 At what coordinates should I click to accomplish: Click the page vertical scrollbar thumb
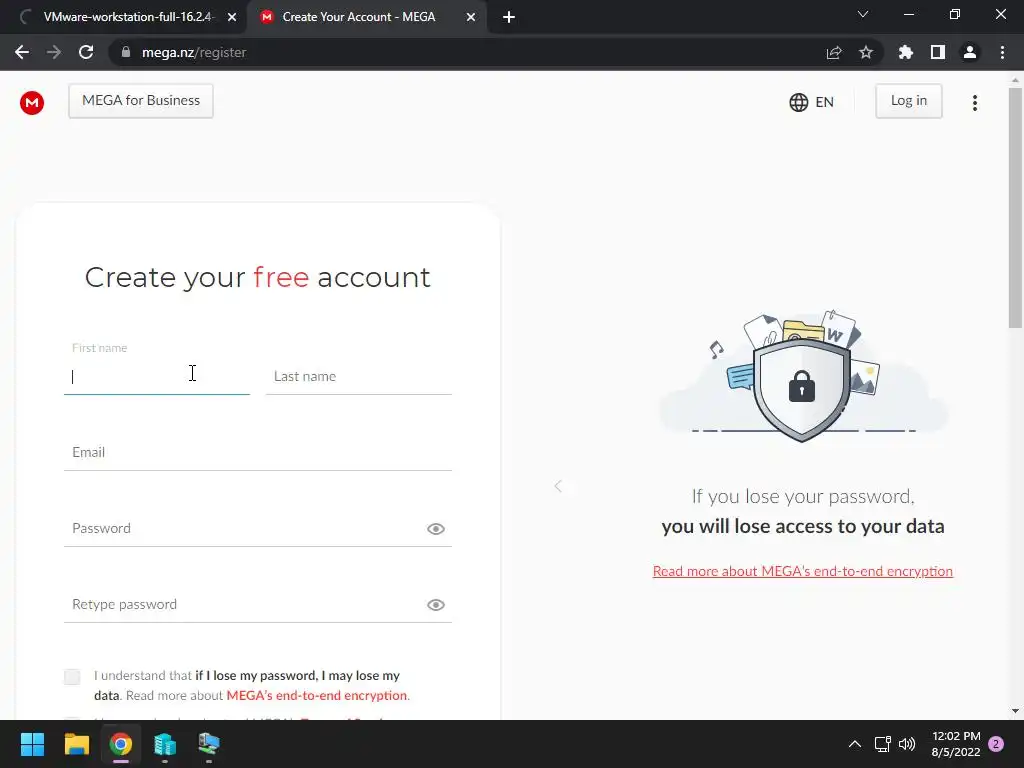[1015, 208]
